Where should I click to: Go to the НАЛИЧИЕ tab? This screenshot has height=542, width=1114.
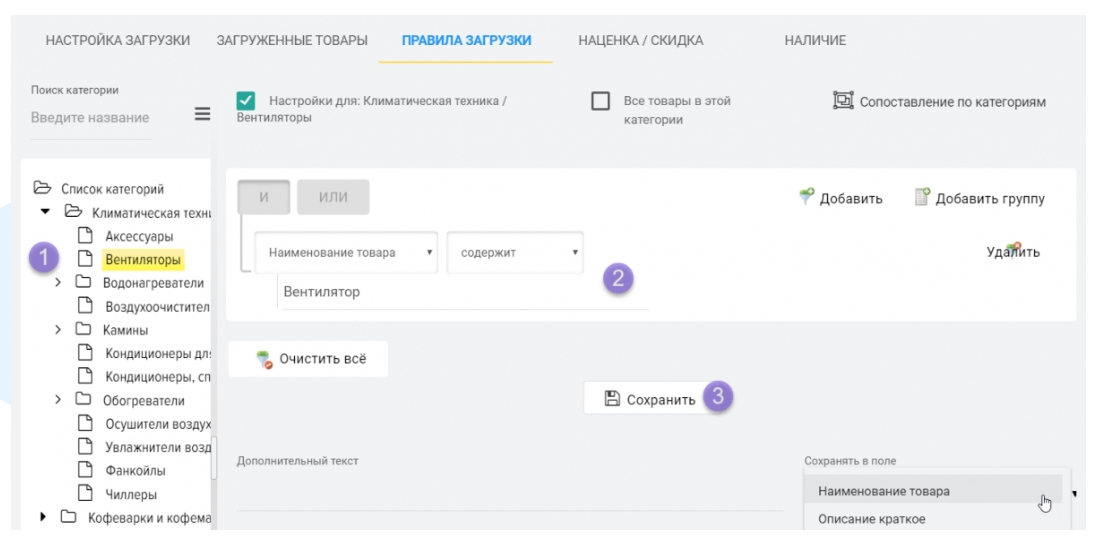click(x=815, y=40)
